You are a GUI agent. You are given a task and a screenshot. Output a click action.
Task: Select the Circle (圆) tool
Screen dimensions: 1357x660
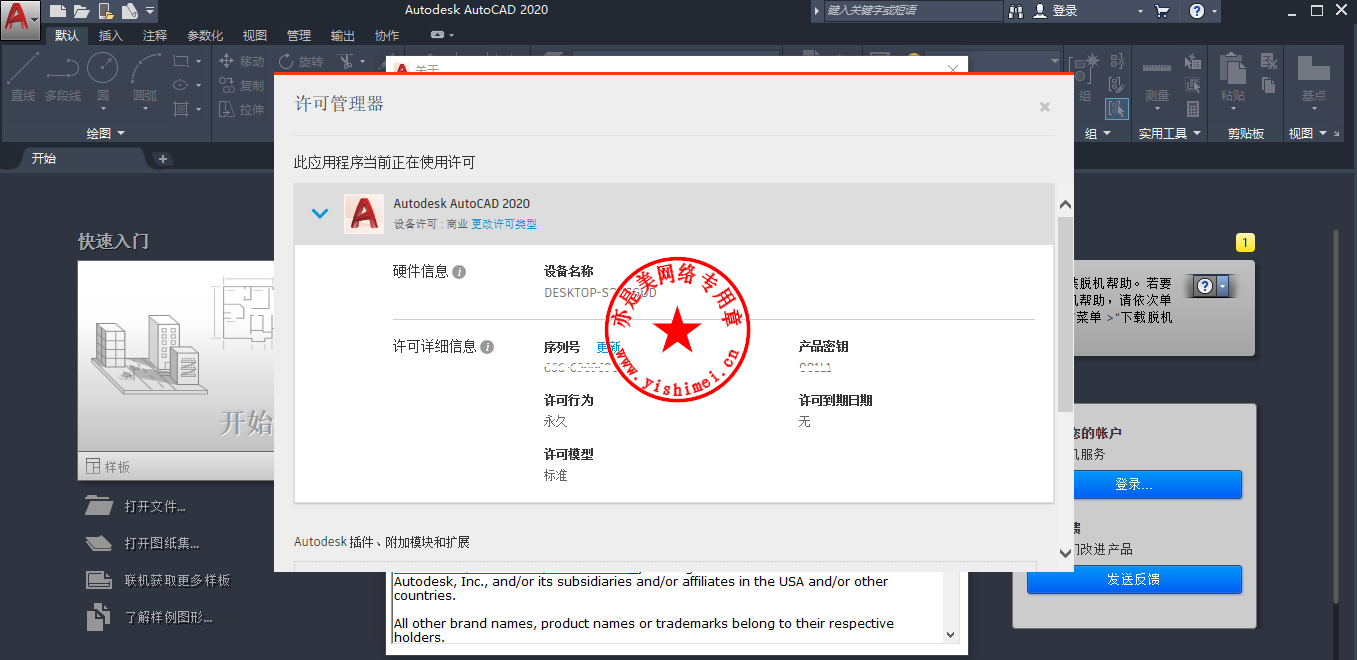click(102, 76)
